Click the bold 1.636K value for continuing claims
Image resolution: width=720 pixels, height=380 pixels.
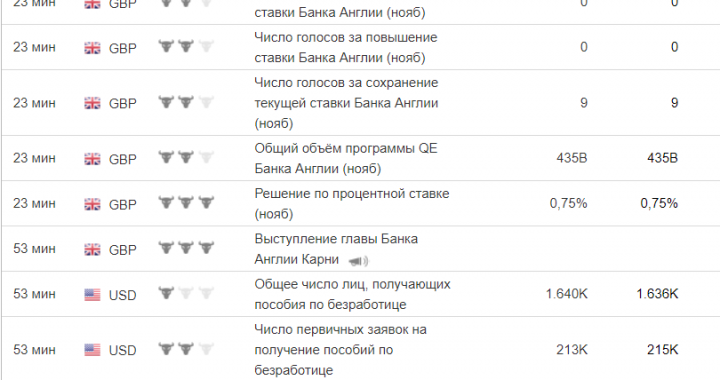coord(657,294)
